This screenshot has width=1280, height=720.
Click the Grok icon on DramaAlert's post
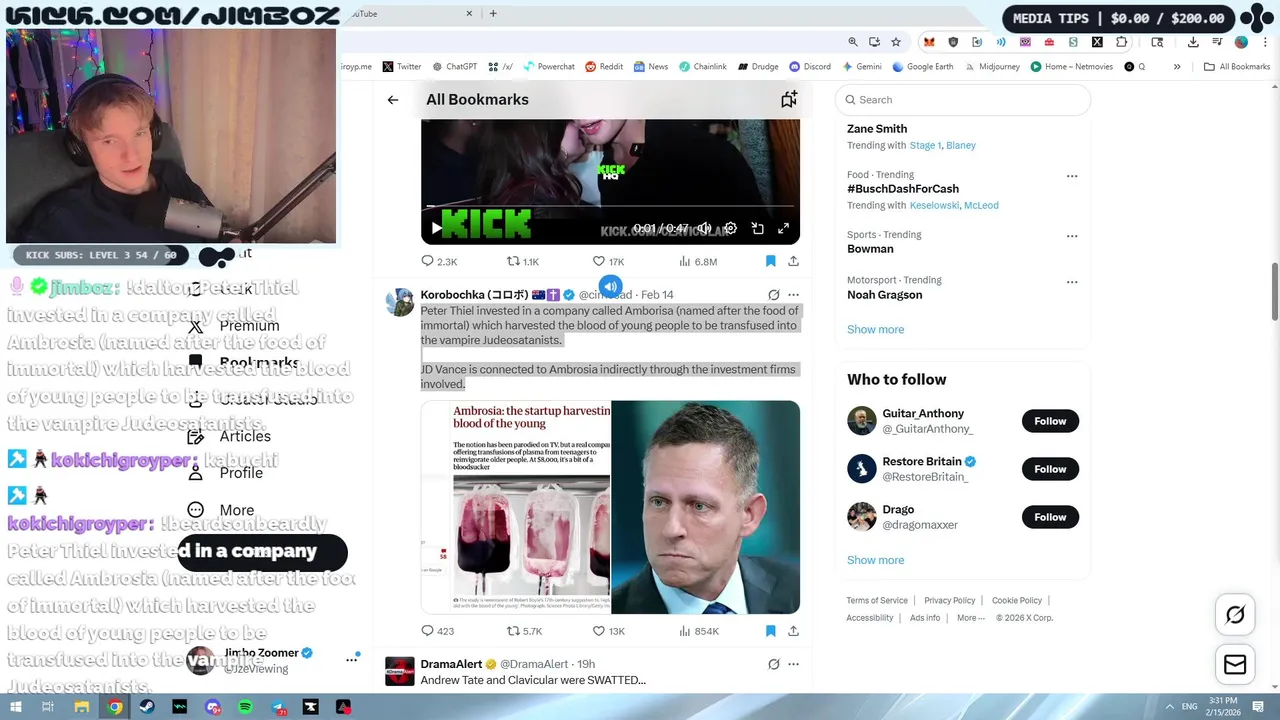(773, 664)
